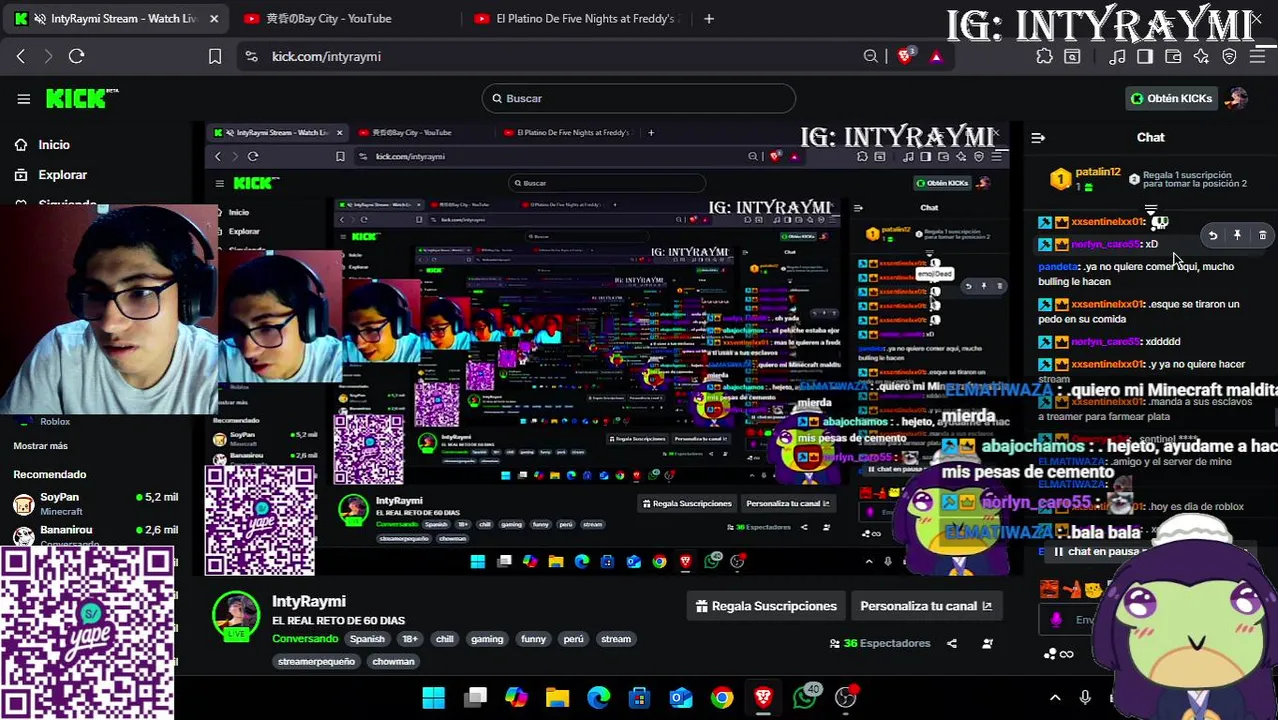Open Microsoft Edge from taskbar
The height and width of the screenshot is (720, 1278).
click(598, 698)
